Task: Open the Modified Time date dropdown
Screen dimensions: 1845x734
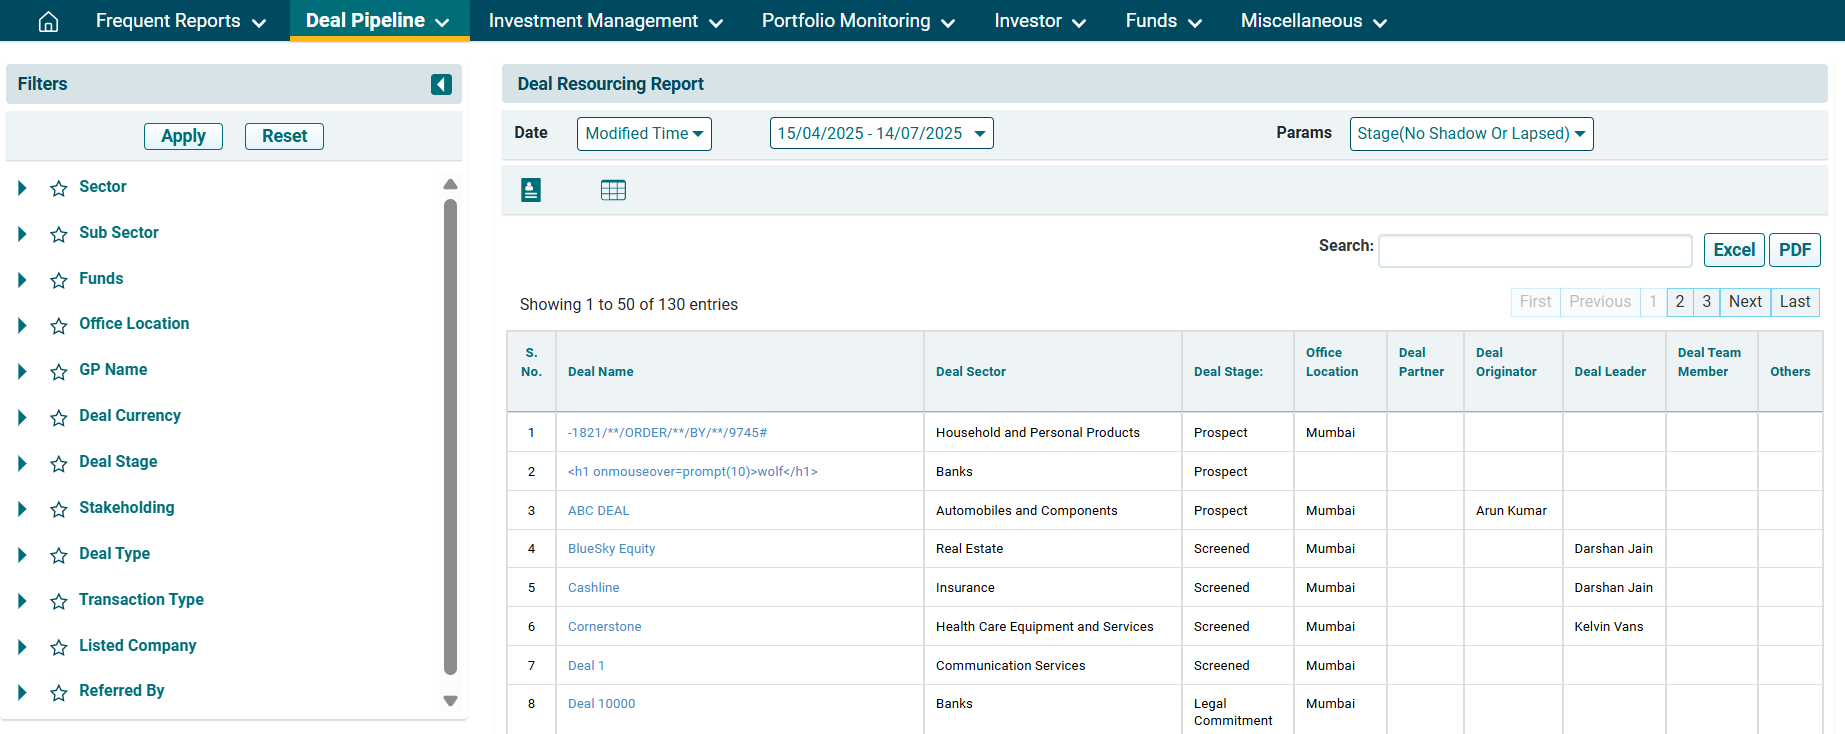Action: 644,134
